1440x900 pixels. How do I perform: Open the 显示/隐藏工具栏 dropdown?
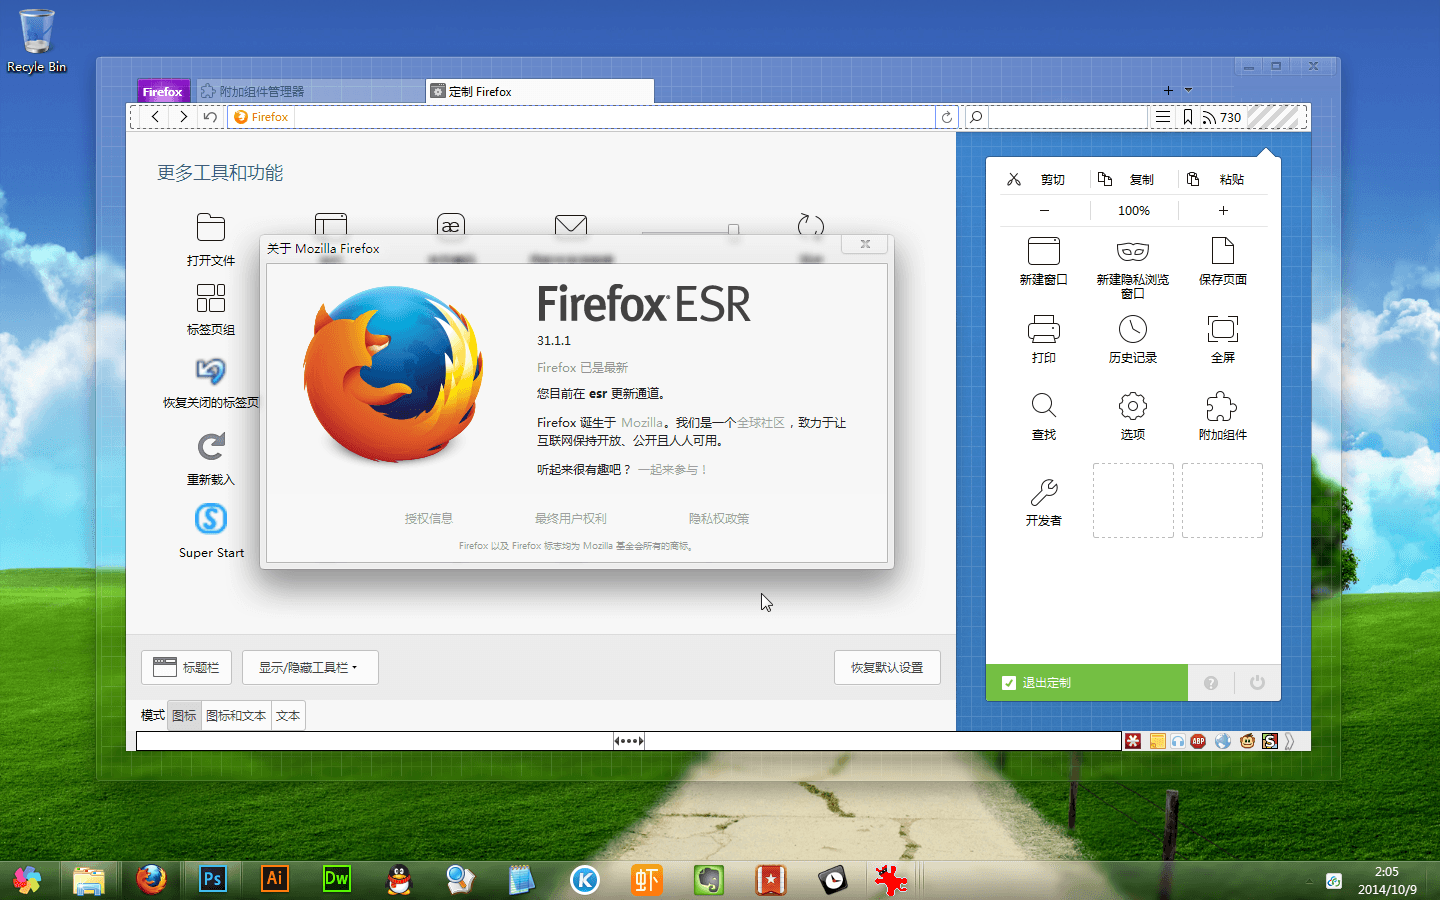(310, 667)
